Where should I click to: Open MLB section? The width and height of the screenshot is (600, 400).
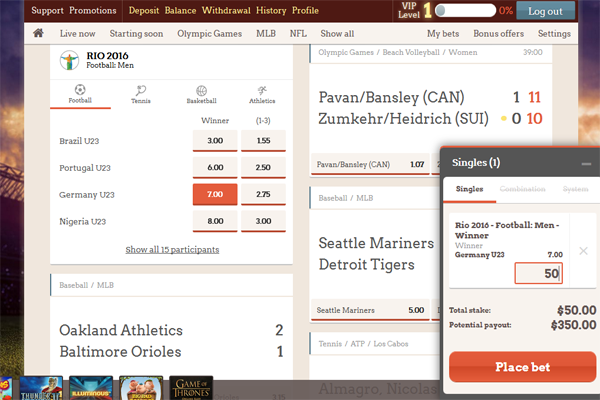click(x=266, y=34)
